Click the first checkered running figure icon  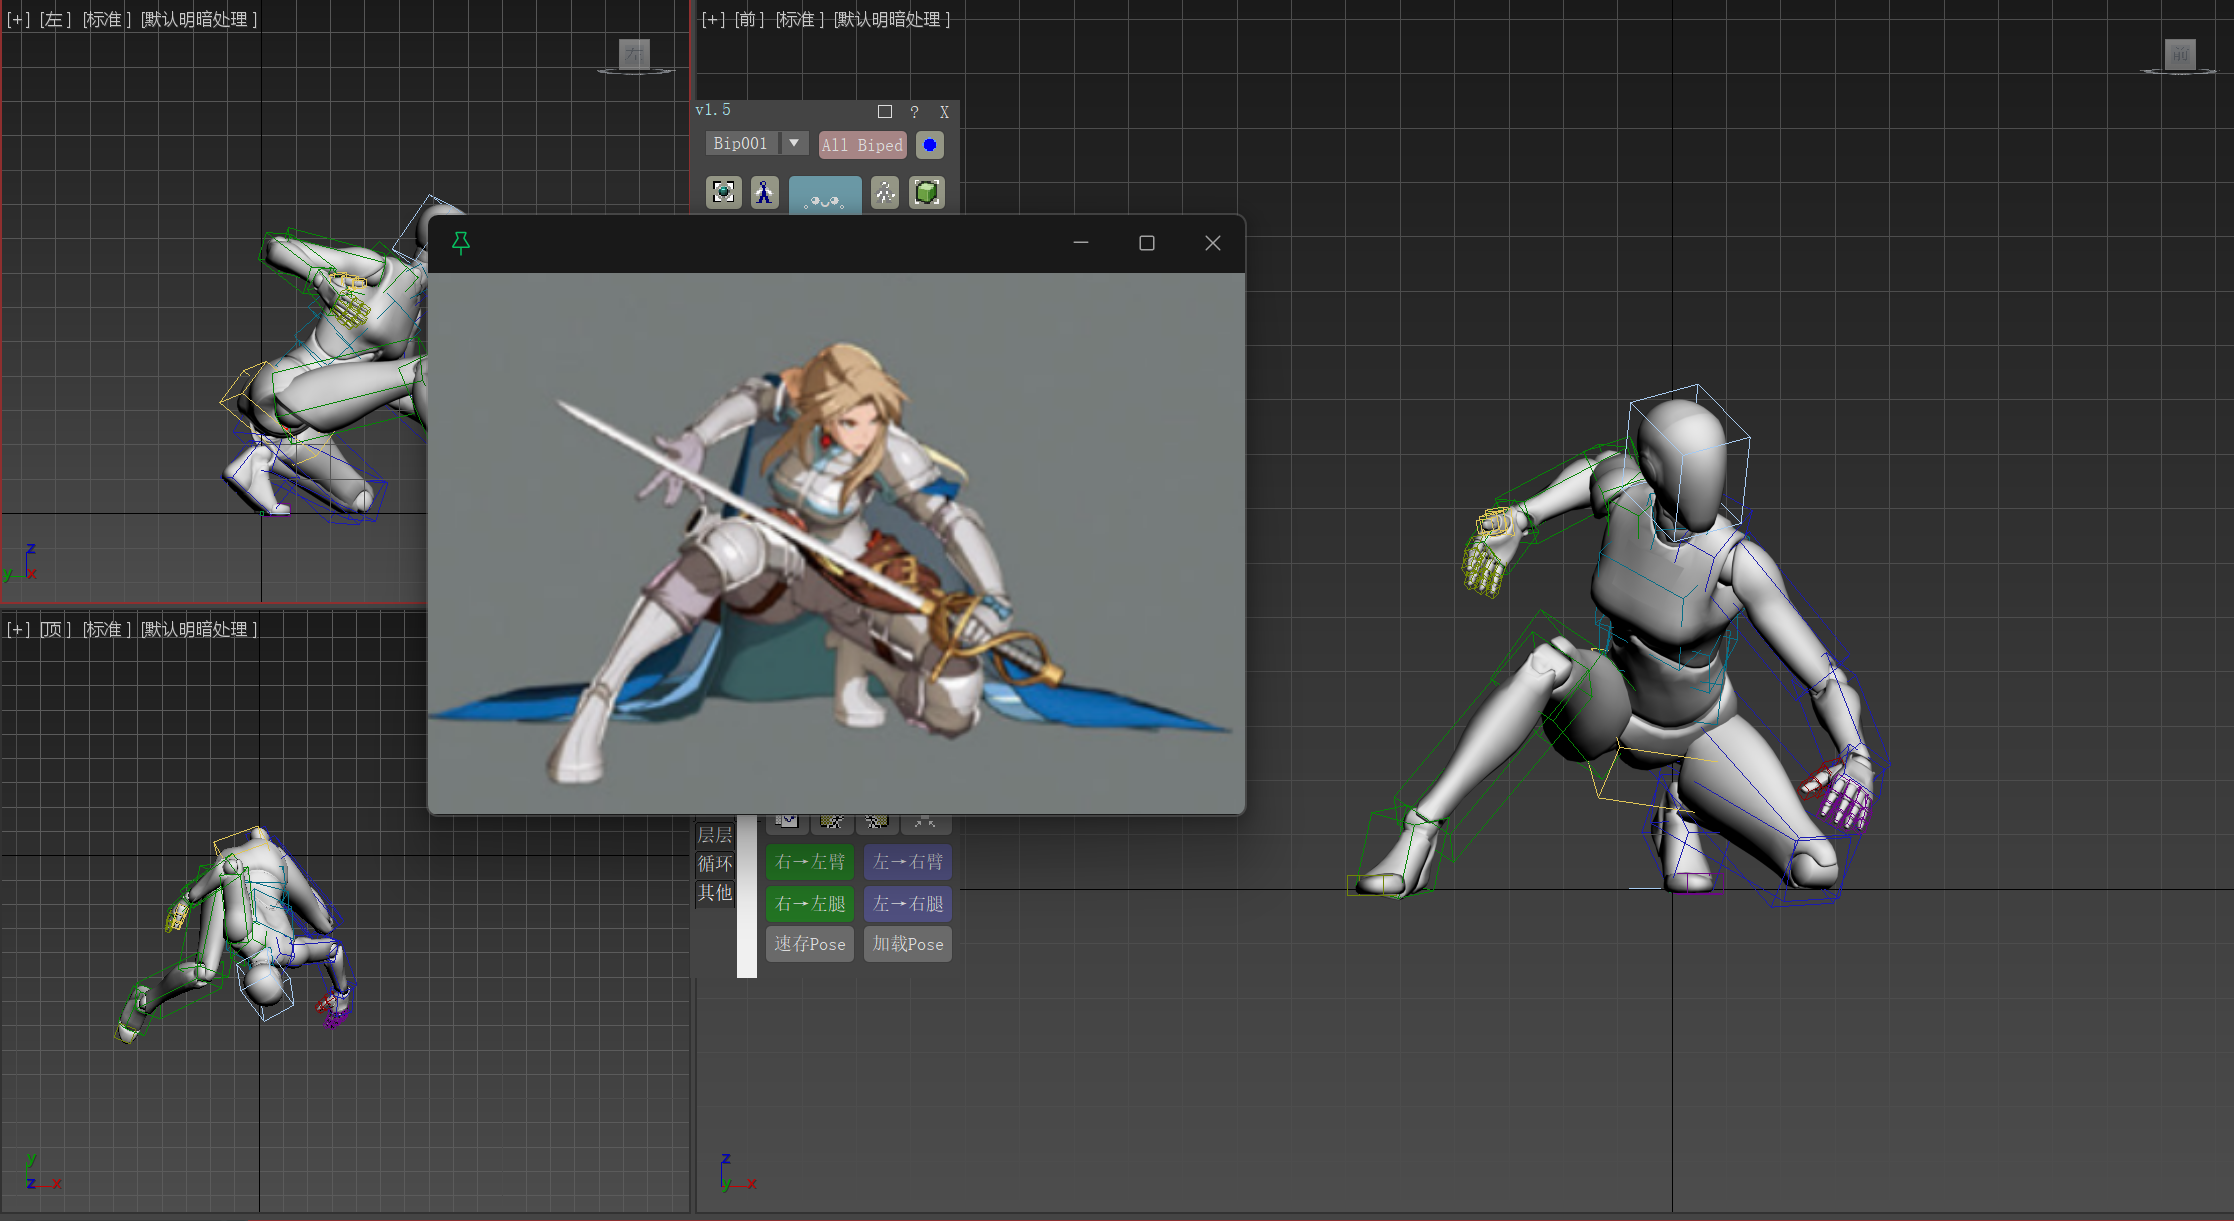(x=832, y=823)
